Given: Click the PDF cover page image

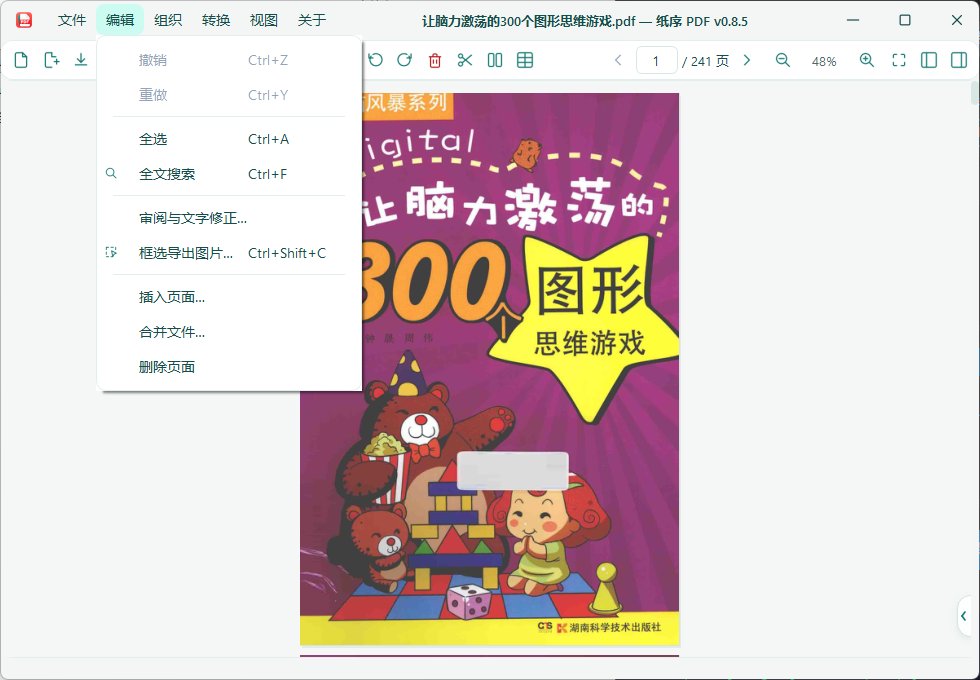Looking at the screenshot, I should click(489, 369).
